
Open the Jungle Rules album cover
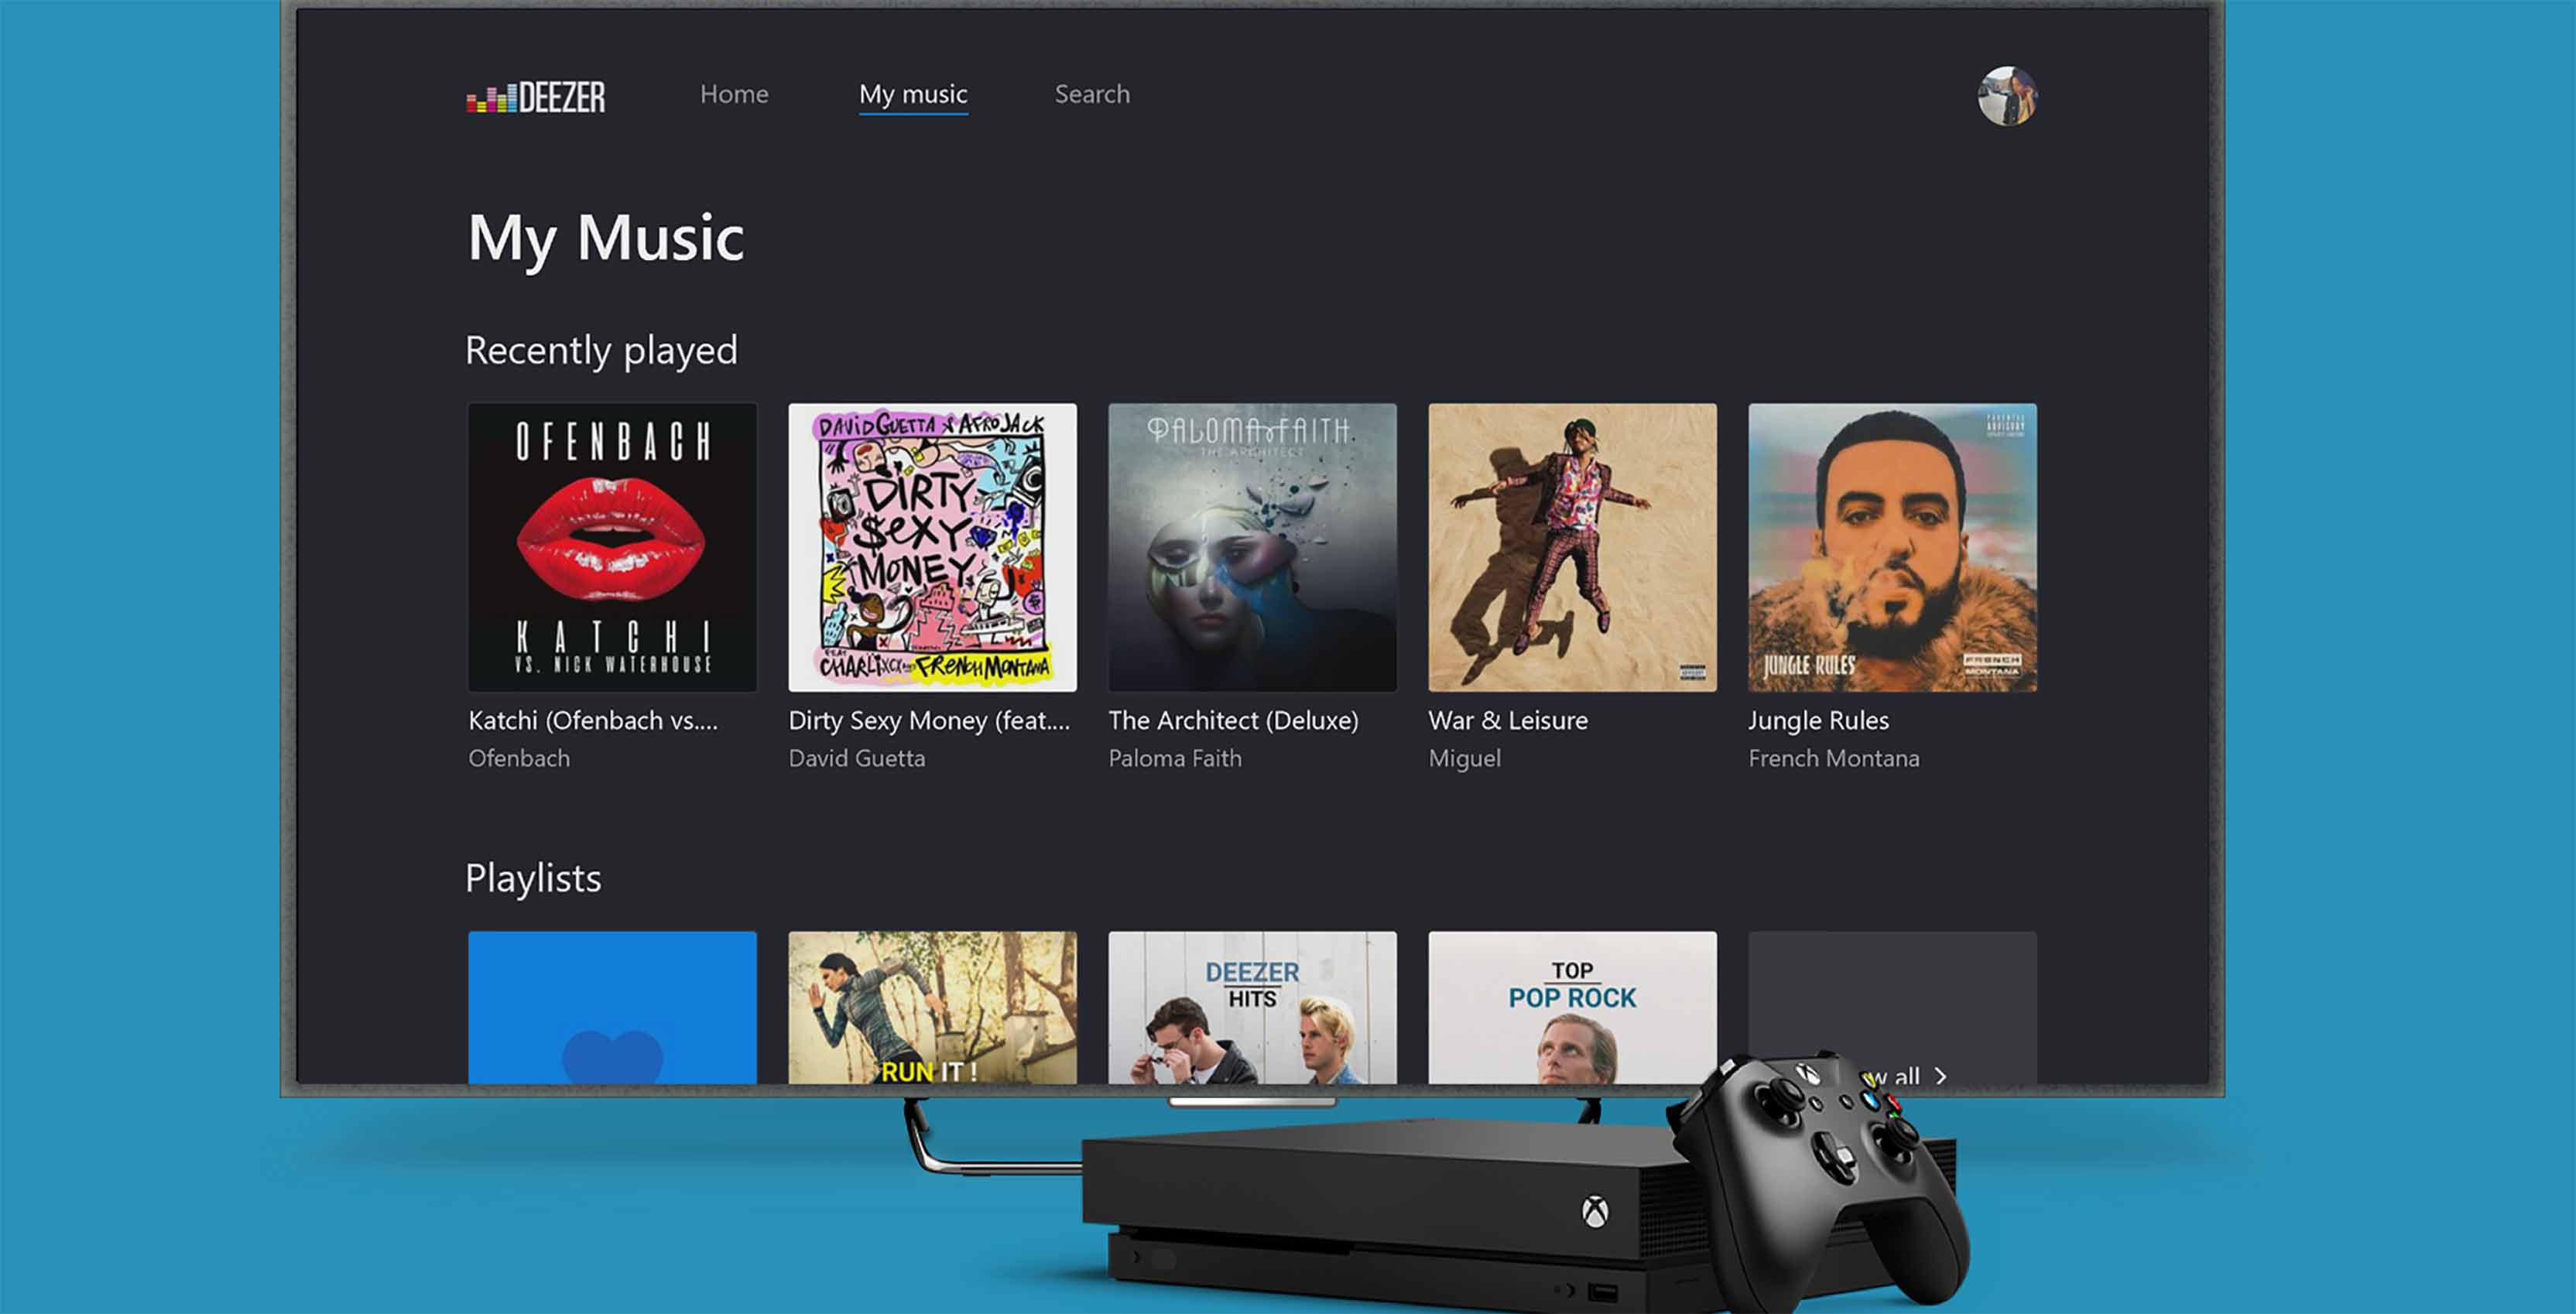pyautogui.click(x=1891, y=548)
